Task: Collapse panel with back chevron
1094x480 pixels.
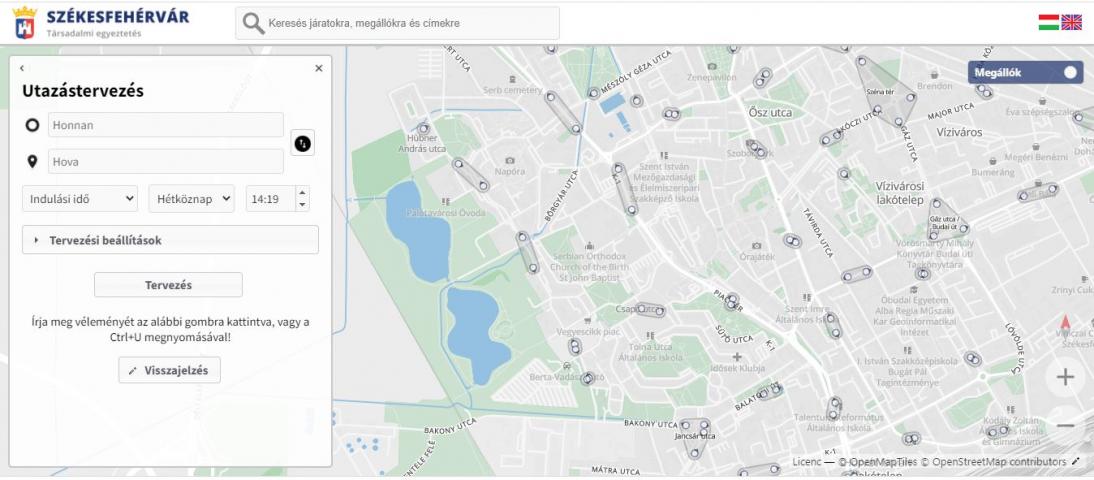Action: (x=22, y=68)
